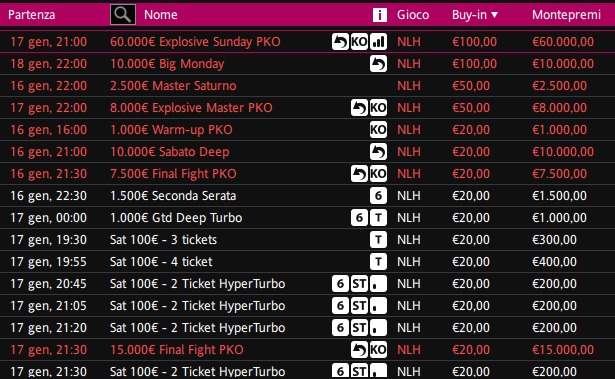This screenshot has height=379, width=615.
Task: Click re-entry icon on Explosive Sunday PKO row
Action: pos(340,42)
